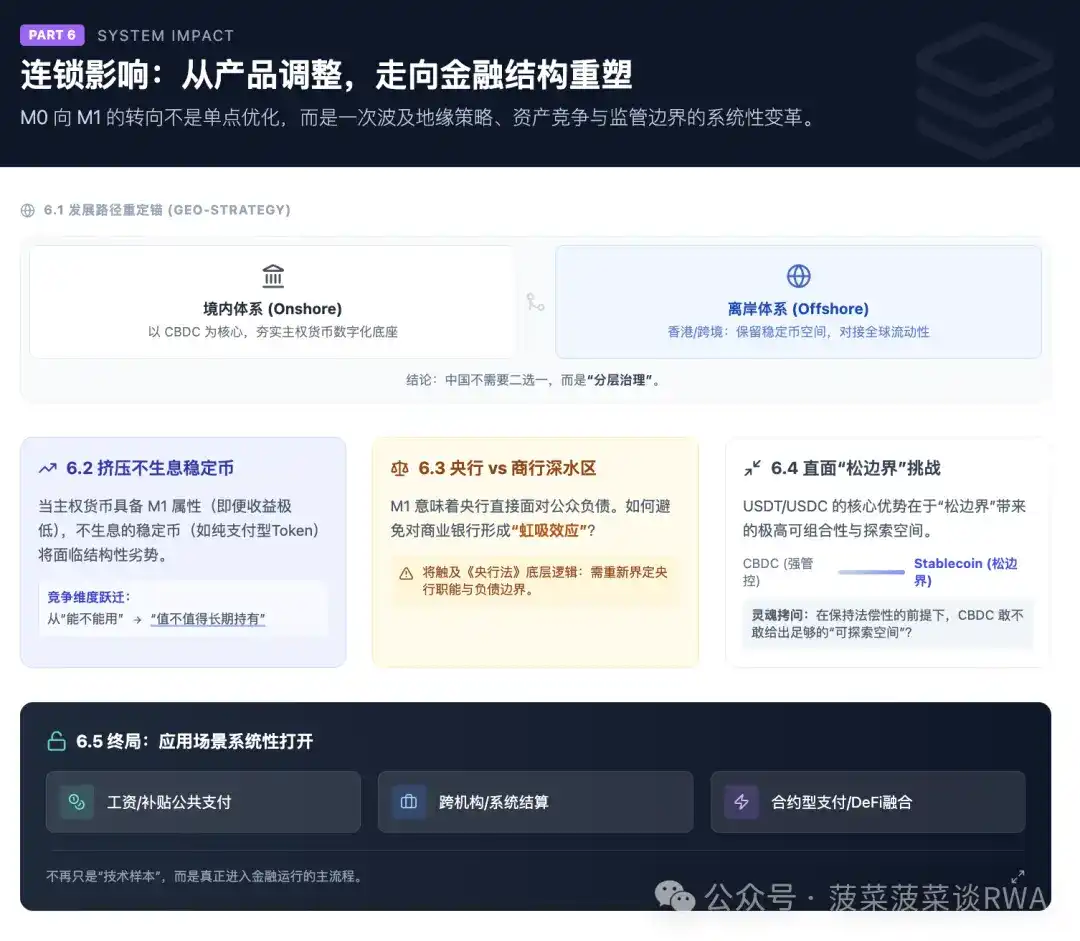
Task: Click the globe icon above 离岸体系 (Offshore)
Action: pyautogui.click(x=798, y=276)
